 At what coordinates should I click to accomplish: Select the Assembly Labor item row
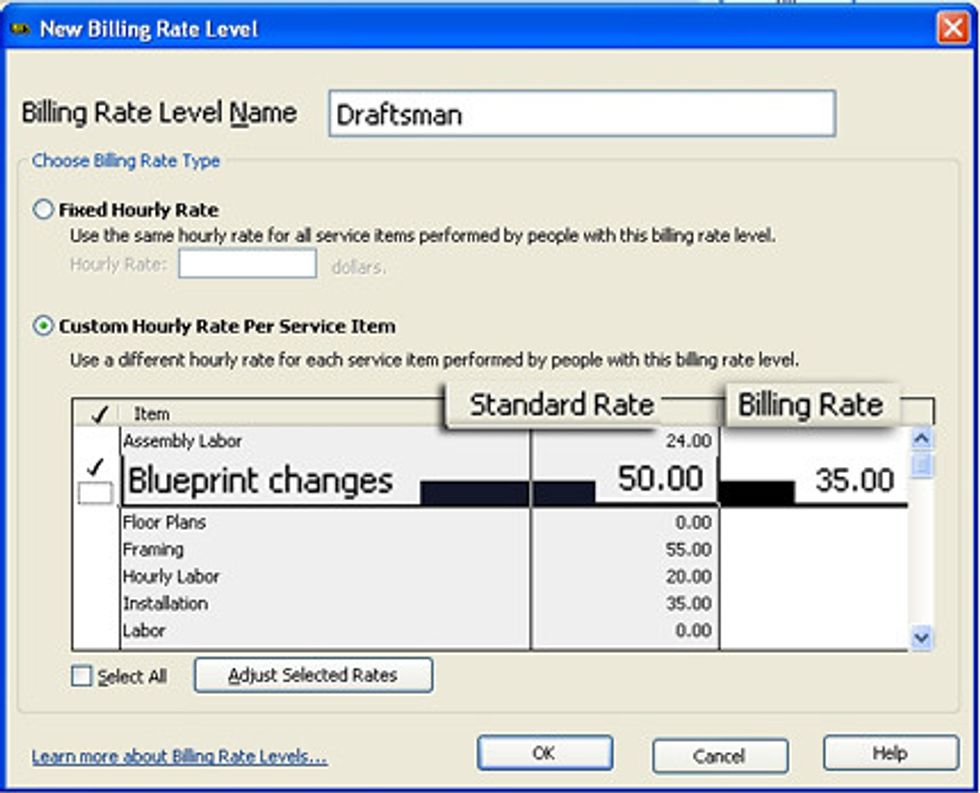(x=182, y=441)
